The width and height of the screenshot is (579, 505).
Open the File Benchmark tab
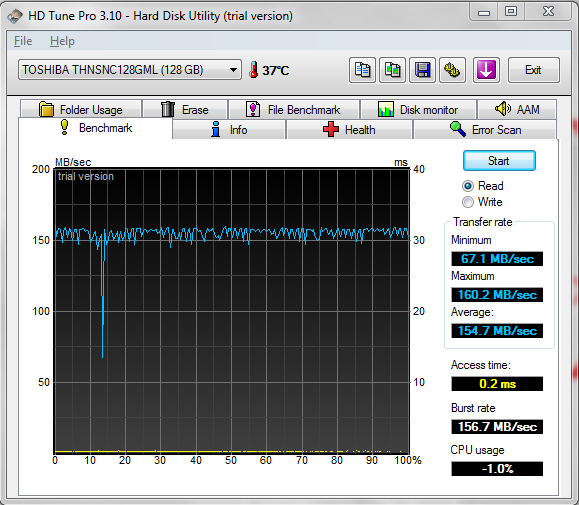point(294,109)
